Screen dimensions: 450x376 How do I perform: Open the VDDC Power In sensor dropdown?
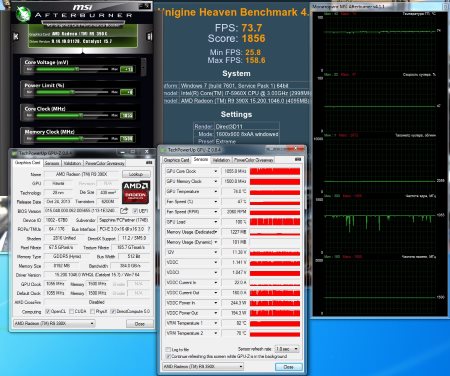click(216, 303)
